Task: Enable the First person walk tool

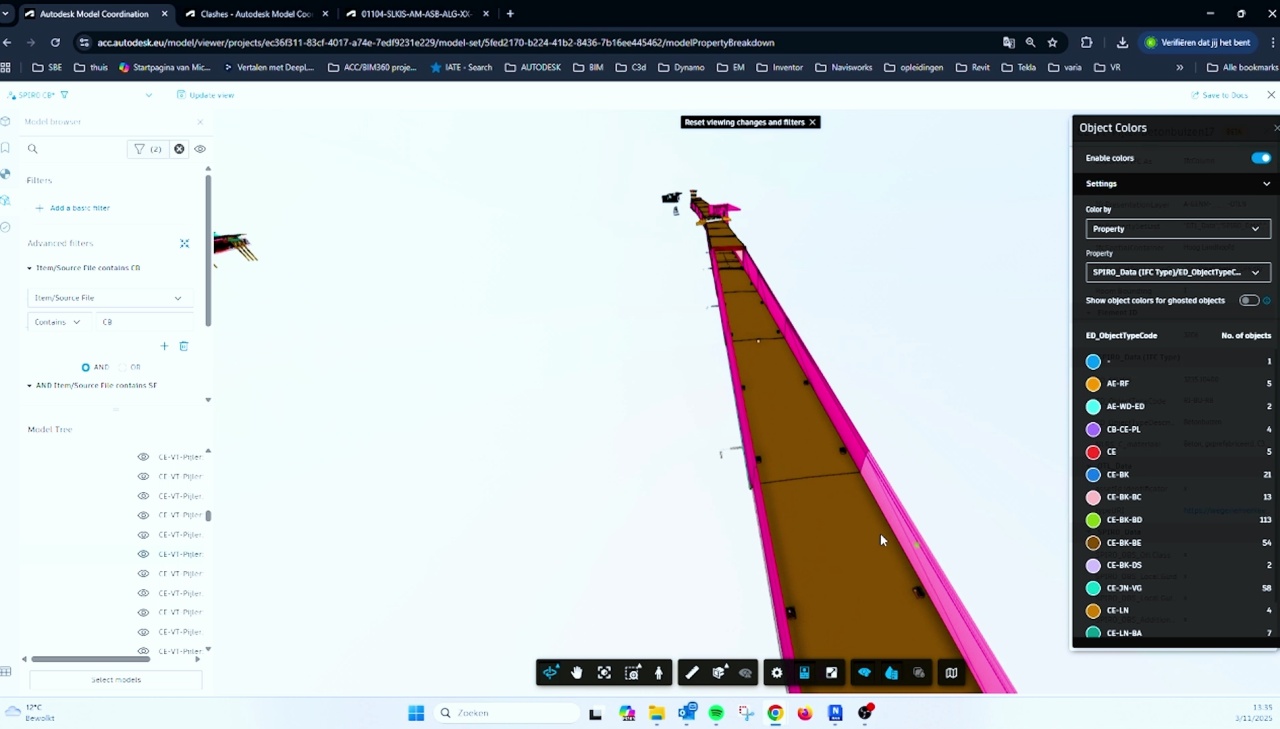Action: pyautogui.click(x=658, y=673)
